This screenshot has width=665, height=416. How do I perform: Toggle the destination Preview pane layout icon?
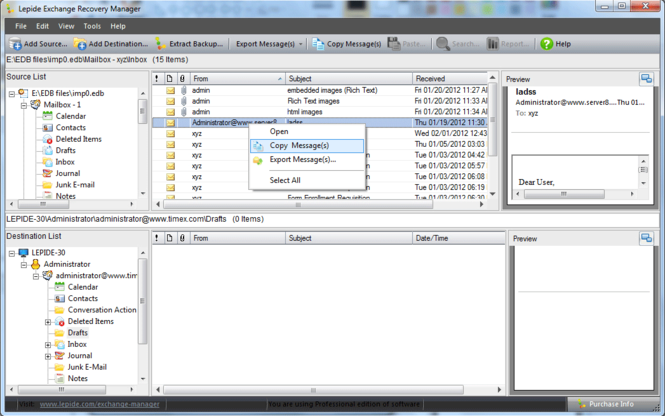pos(646,238)
